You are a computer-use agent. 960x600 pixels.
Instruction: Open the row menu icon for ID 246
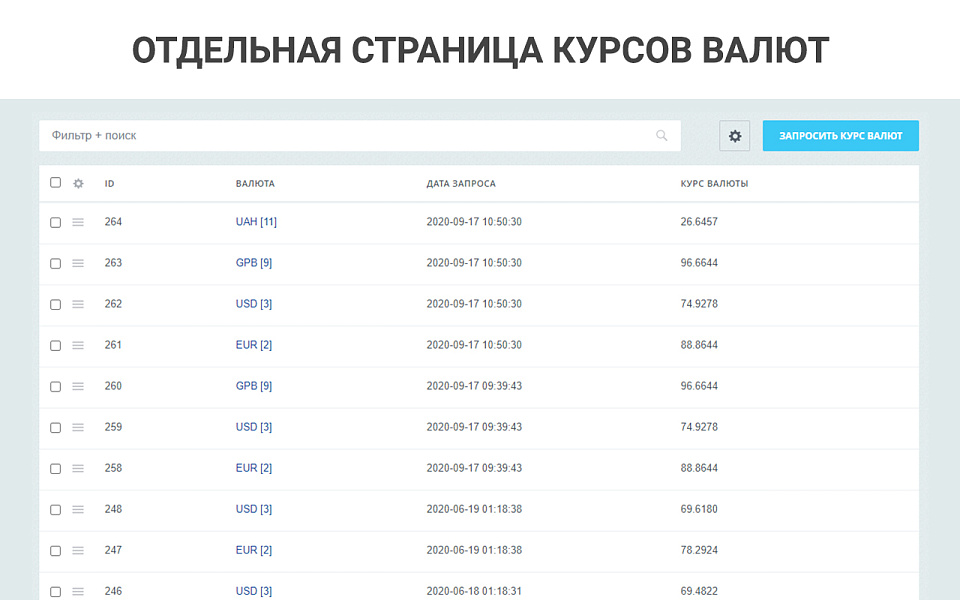point(78,591)
